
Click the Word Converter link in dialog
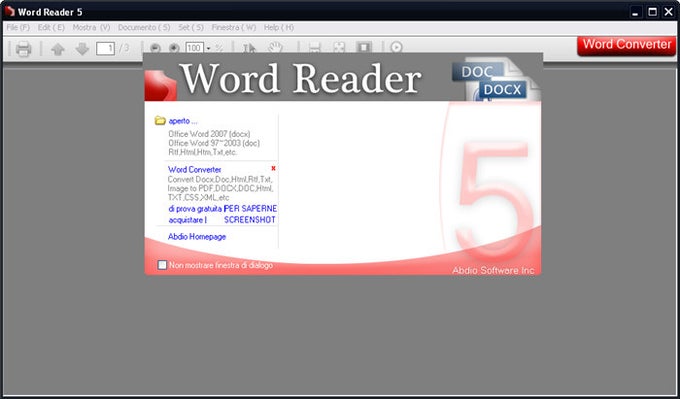pos(194,170)
